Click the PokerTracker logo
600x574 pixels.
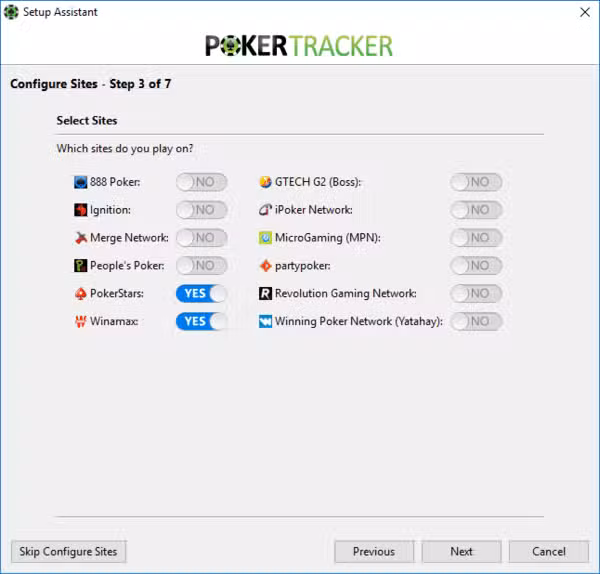[x=299, y=46]
